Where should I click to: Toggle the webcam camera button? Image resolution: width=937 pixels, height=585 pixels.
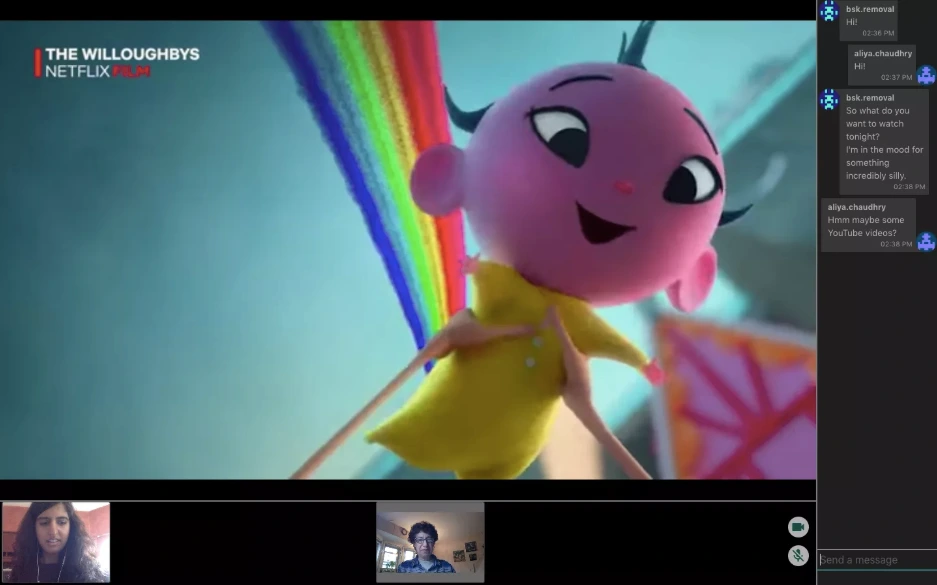pos(798,527)
